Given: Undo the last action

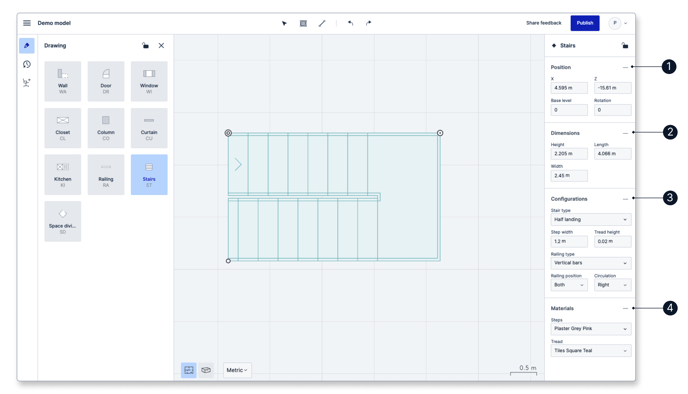Looking at the screenshot, I should tap(350, 23).
